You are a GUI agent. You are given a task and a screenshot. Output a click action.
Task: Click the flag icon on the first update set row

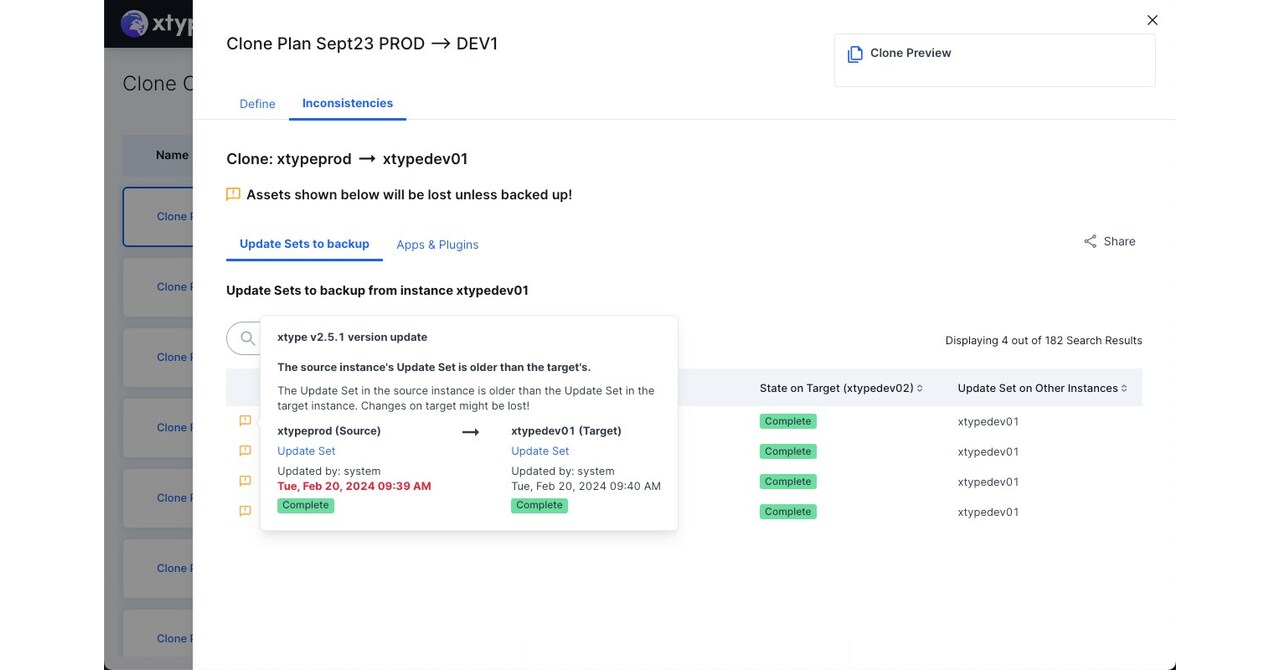pyautogui.click(x=245, y=421)
